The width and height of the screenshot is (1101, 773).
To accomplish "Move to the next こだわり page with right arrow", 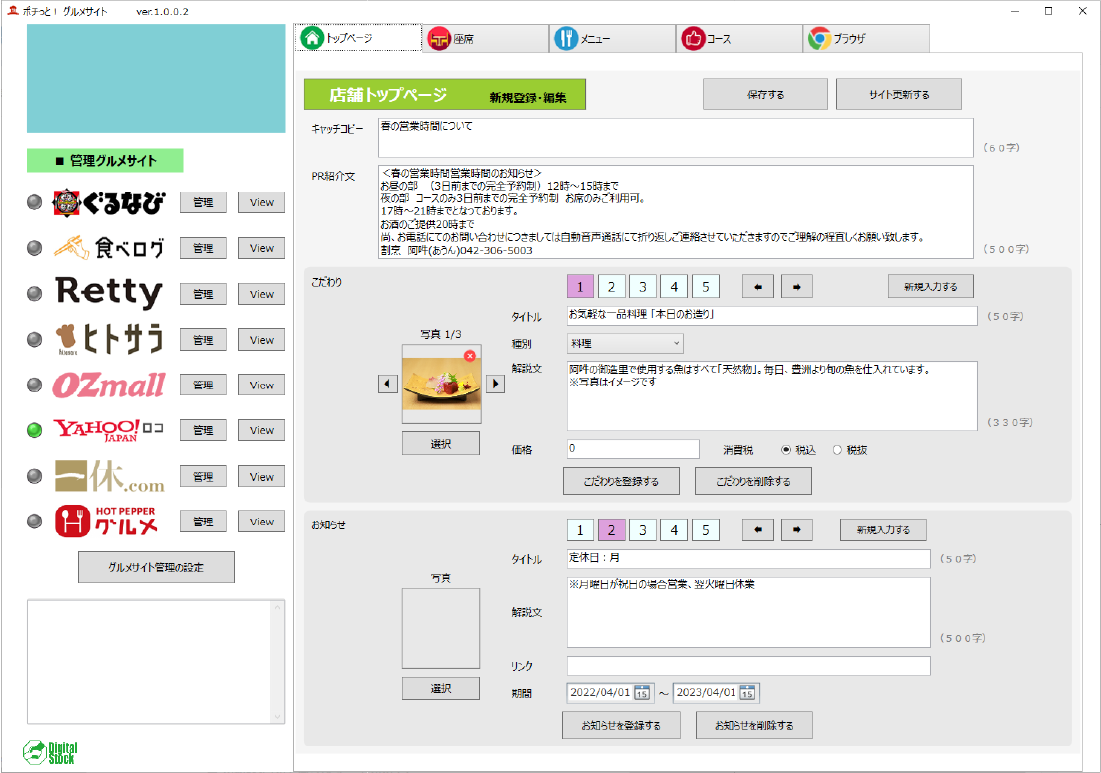I will (796, 287).
